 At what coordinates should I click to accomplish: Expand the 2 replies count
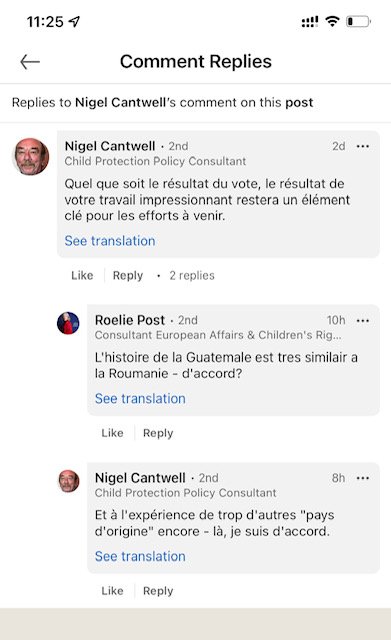click(192, 276)
